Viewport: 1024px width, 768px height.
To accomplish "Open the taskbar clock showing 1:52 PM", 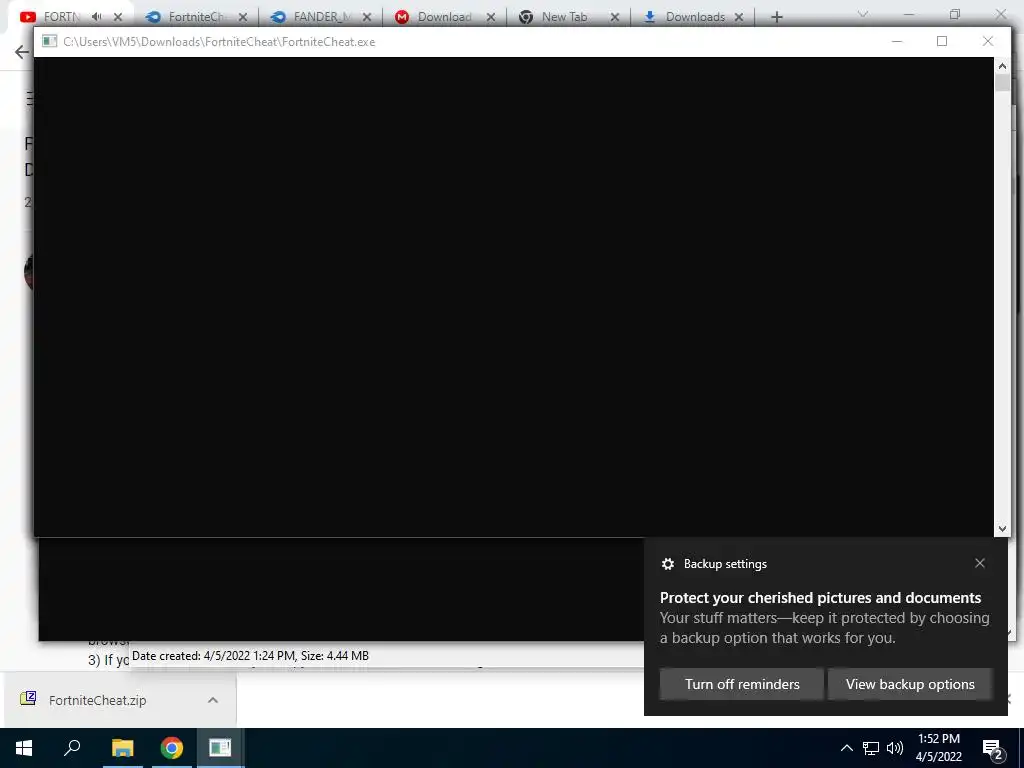I will [938, 748].
